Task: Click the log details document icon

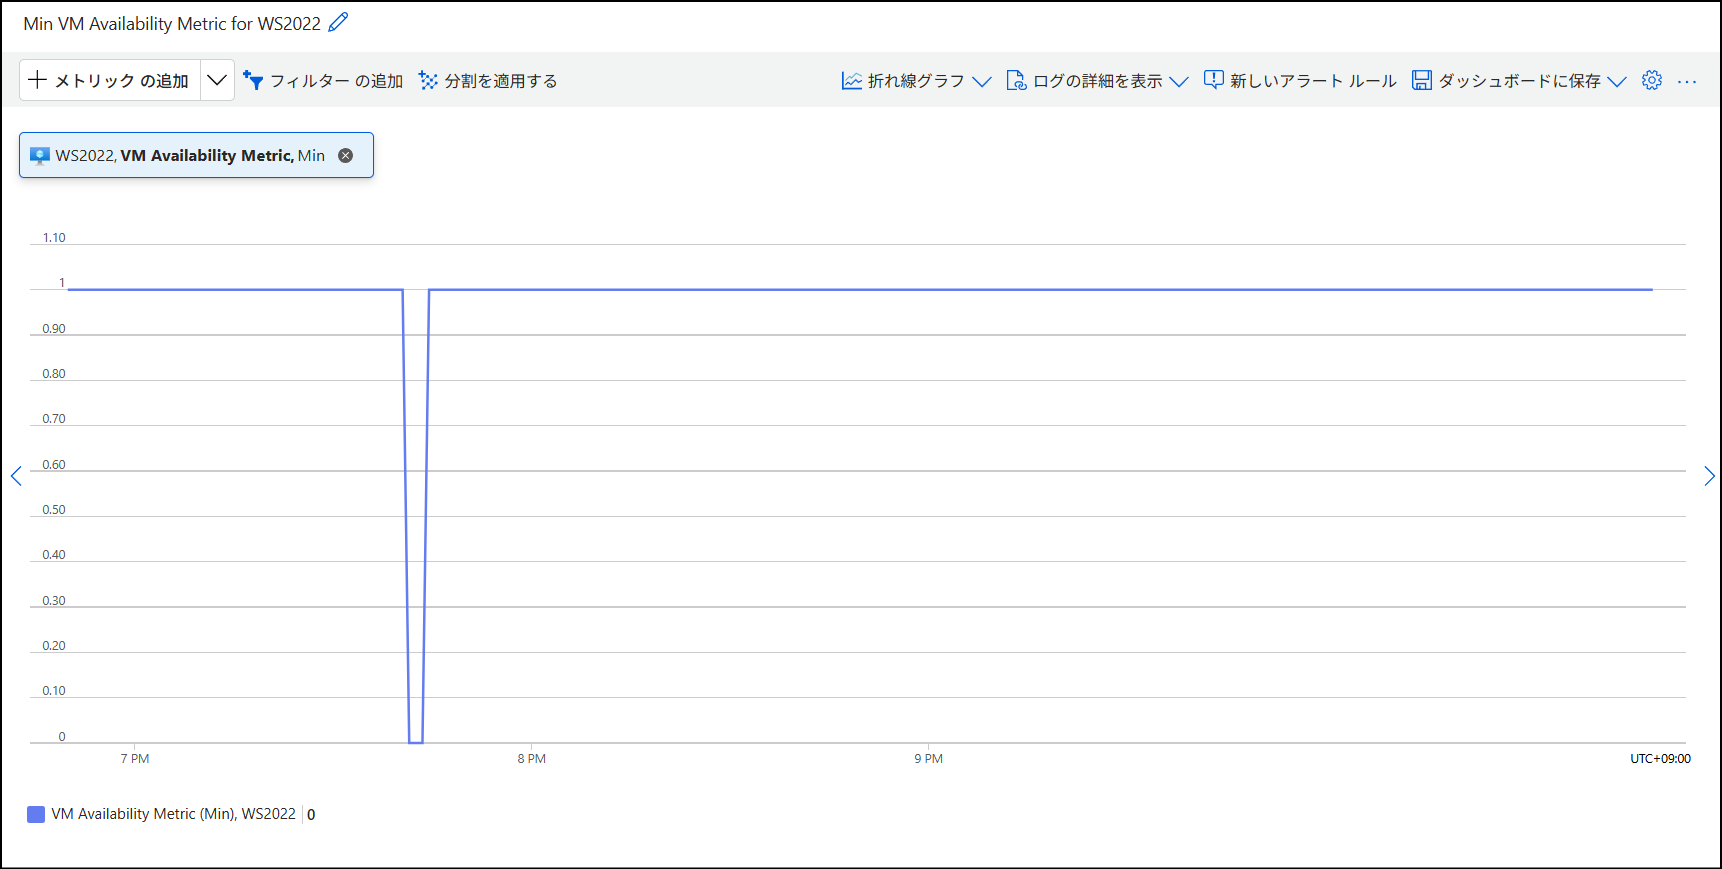Action: [1016, 80]
